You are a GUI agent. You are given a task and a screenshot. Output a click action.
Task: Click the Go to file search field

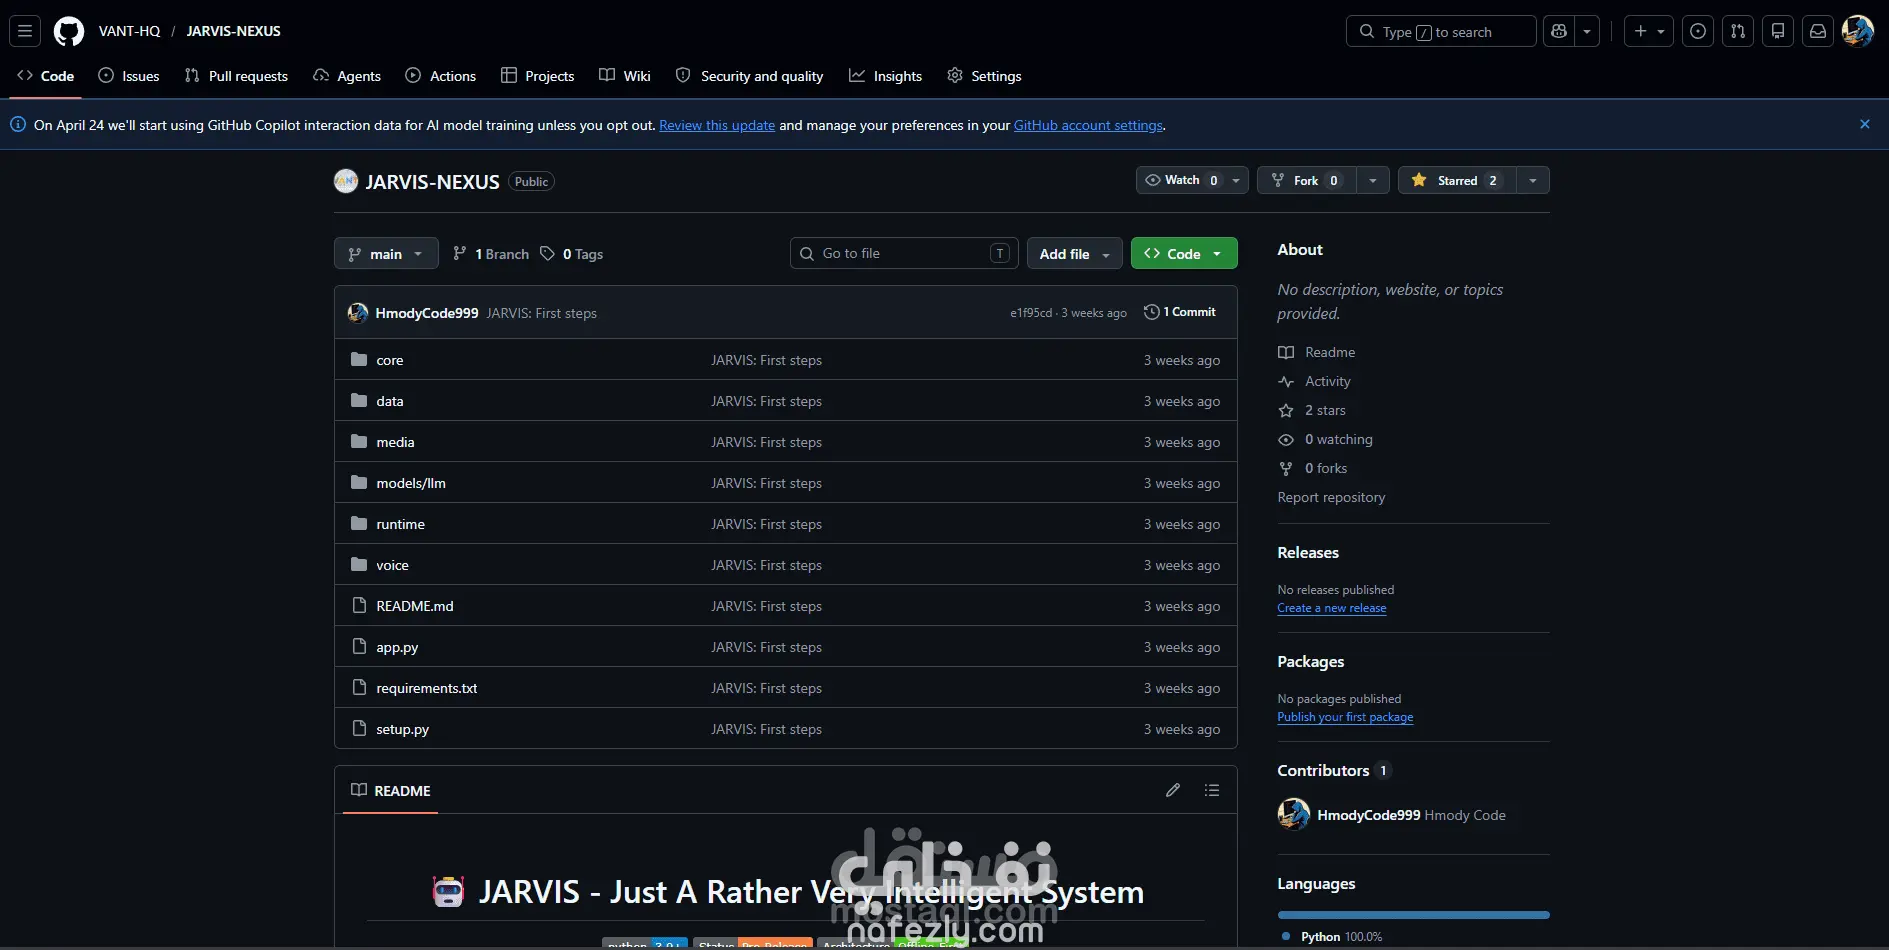click(x=904, y=253)
